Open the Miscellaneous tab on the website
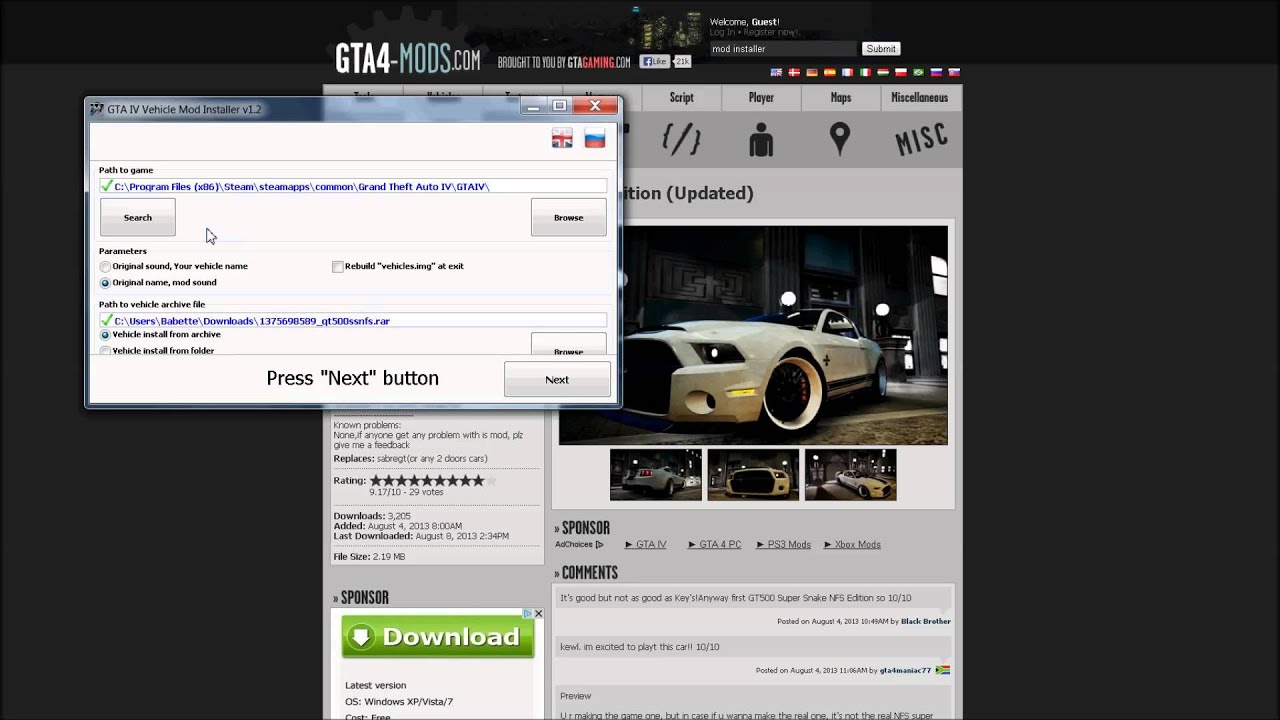Image resolution: width=1280 pixels, height=720 pixels. tap(920, 97)
